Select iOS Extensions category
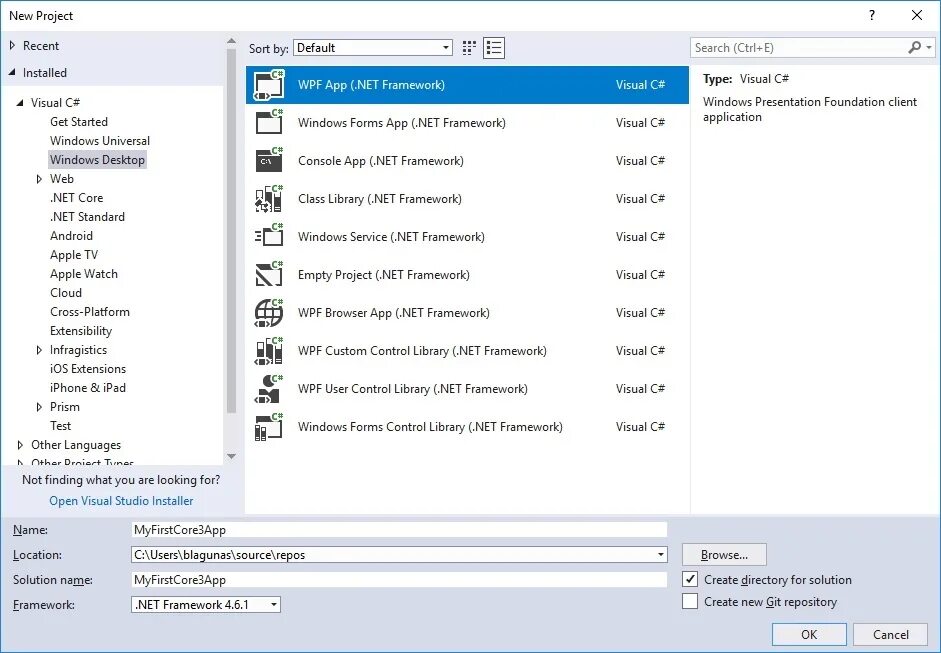Image resolution: width=941 pixels, height=653 pixels. pyautogui.click(x=88, y=369)
